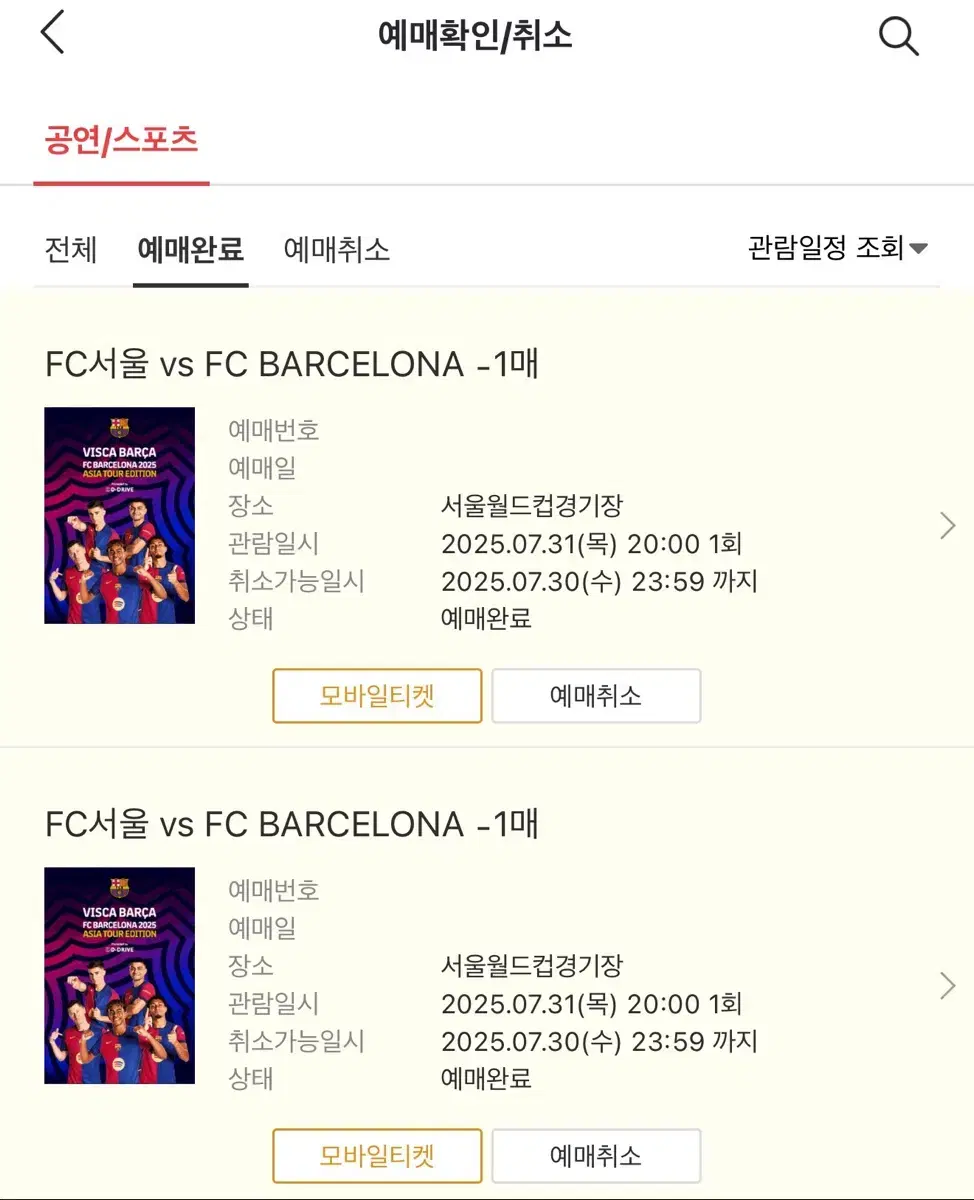The height and width of the screenshot is (1200, 974).
Task: Switch to the 예매취소 tab
Action: 336,249
